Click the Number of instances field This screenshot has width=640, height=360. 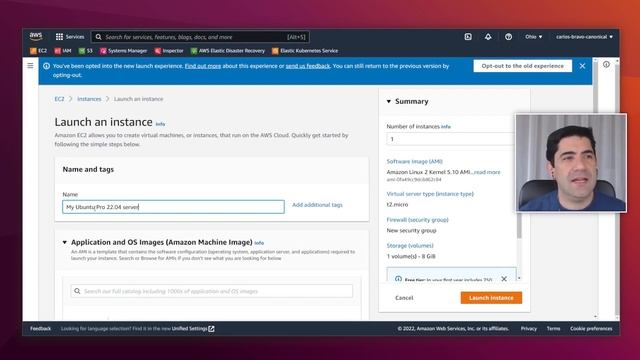pos(450,139)
